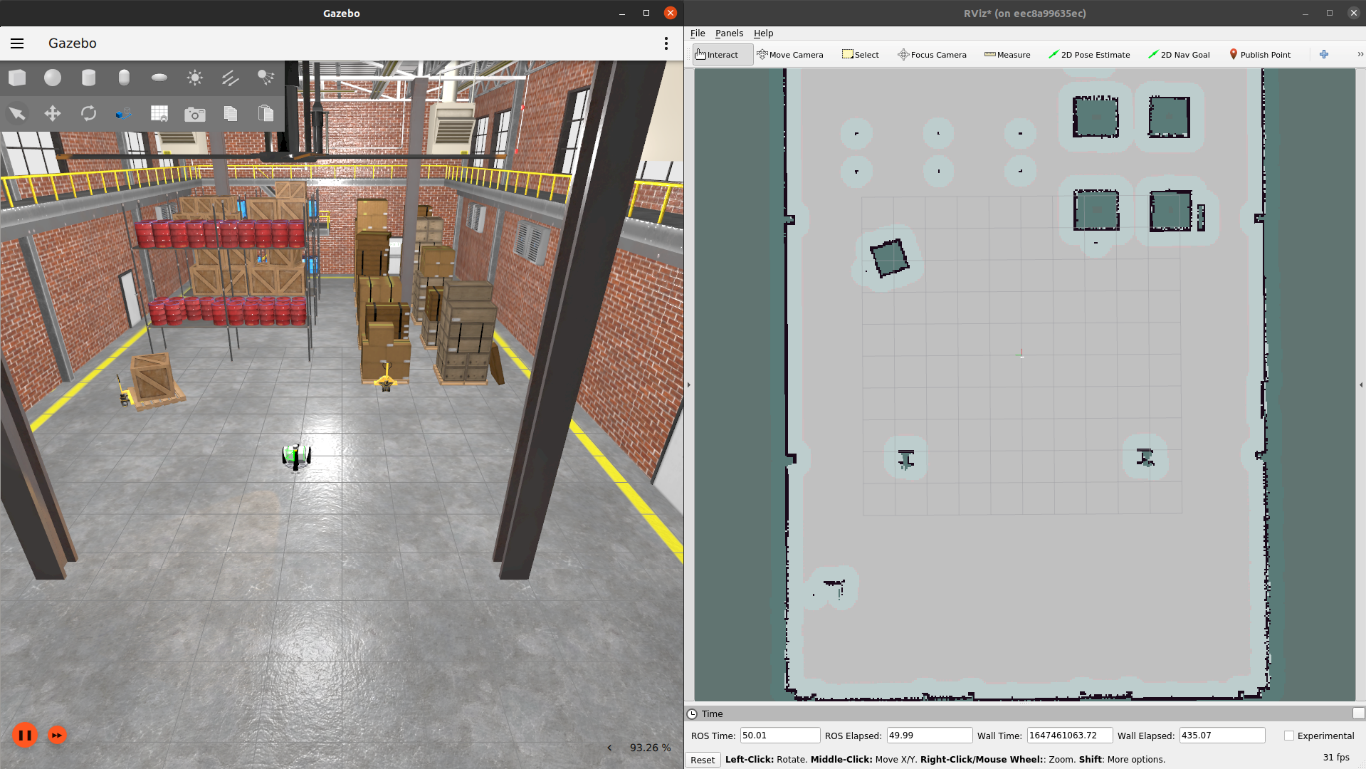Click the Gazebo header title text
Image resolution: width=1366 pixels, height=769 pixels.
pos(72,44)
